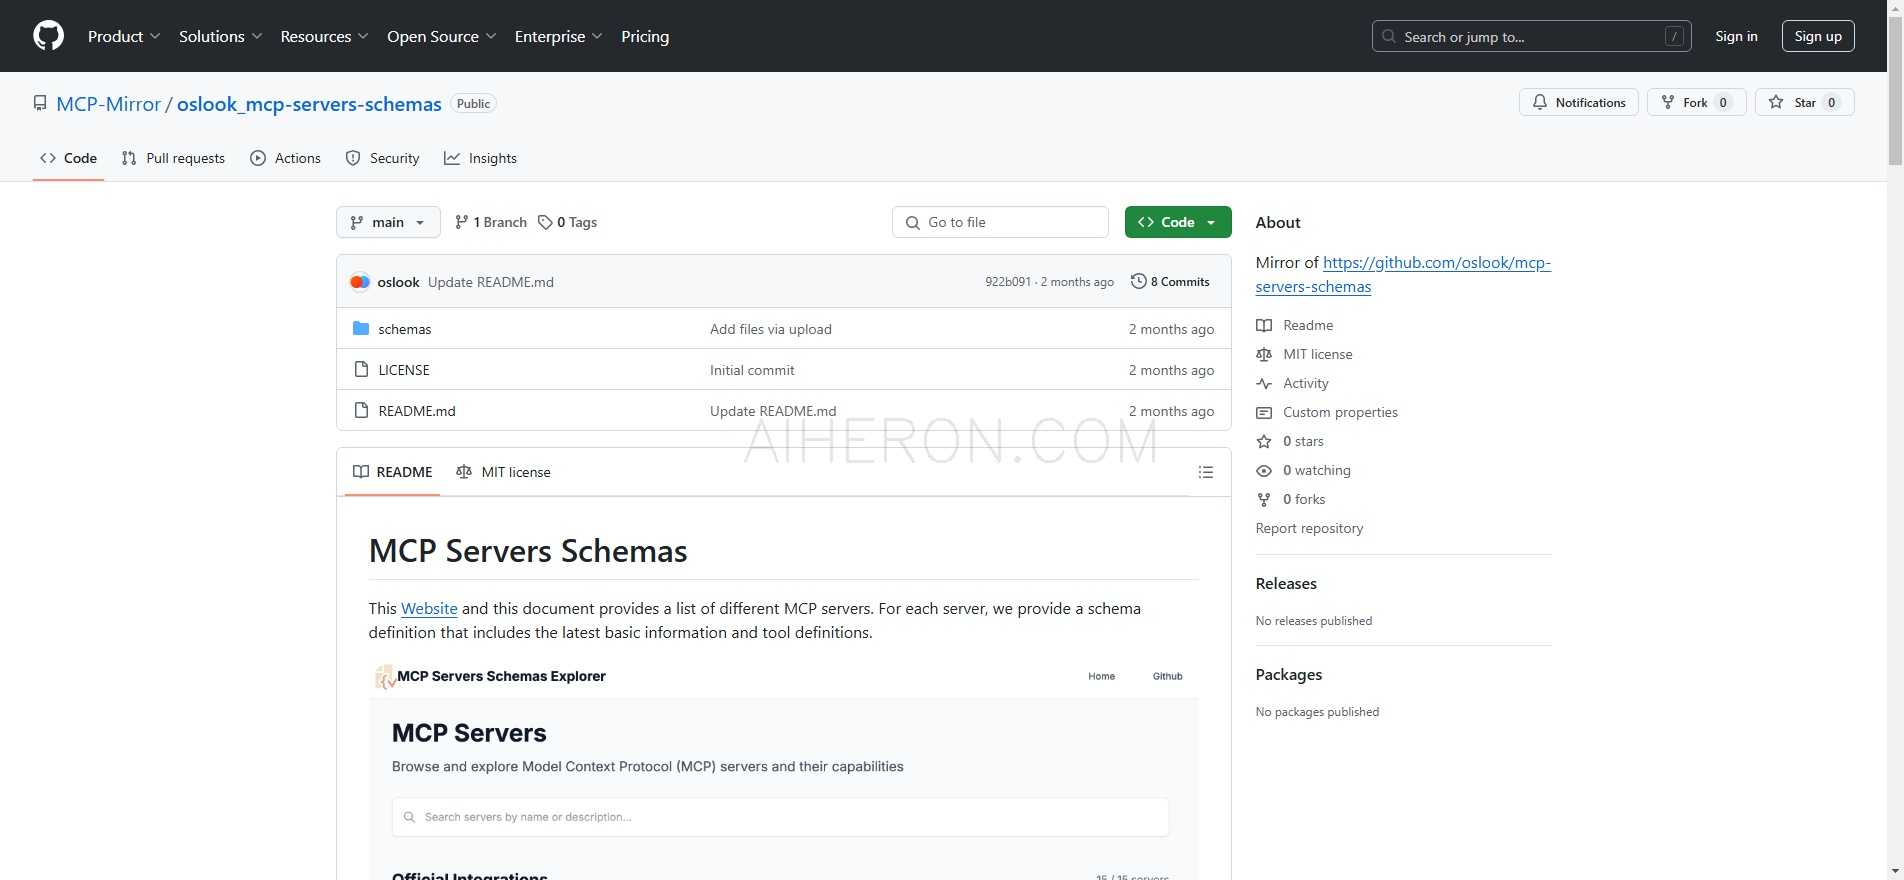1904x880 pixels.
Task: Open the green Code dropdown
Action: tap(1178, 222)
